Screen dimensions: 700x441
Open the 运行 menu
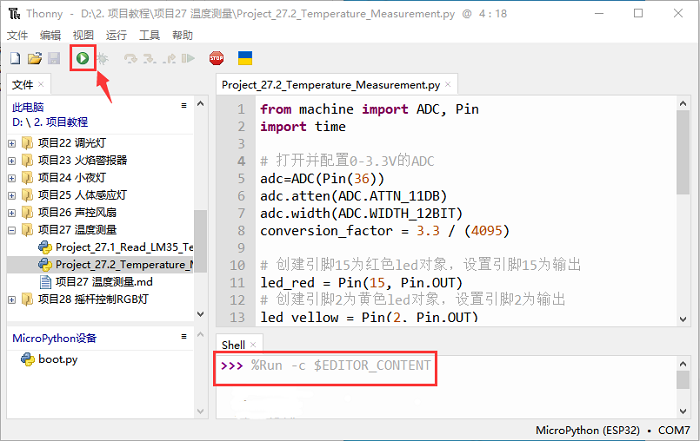[116, 34]
